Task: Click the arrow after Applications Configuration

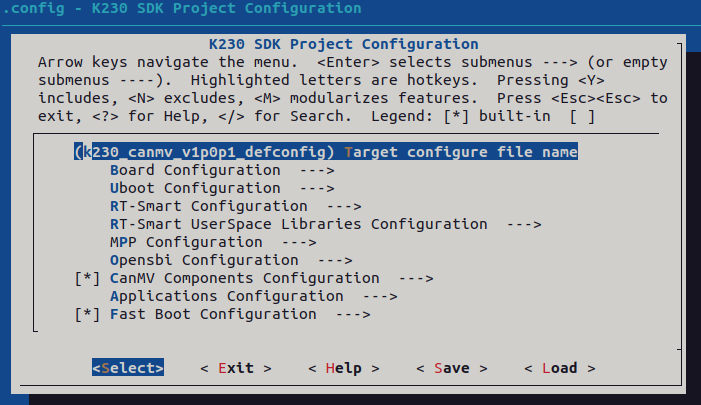Action: click(x=379, y=296)
